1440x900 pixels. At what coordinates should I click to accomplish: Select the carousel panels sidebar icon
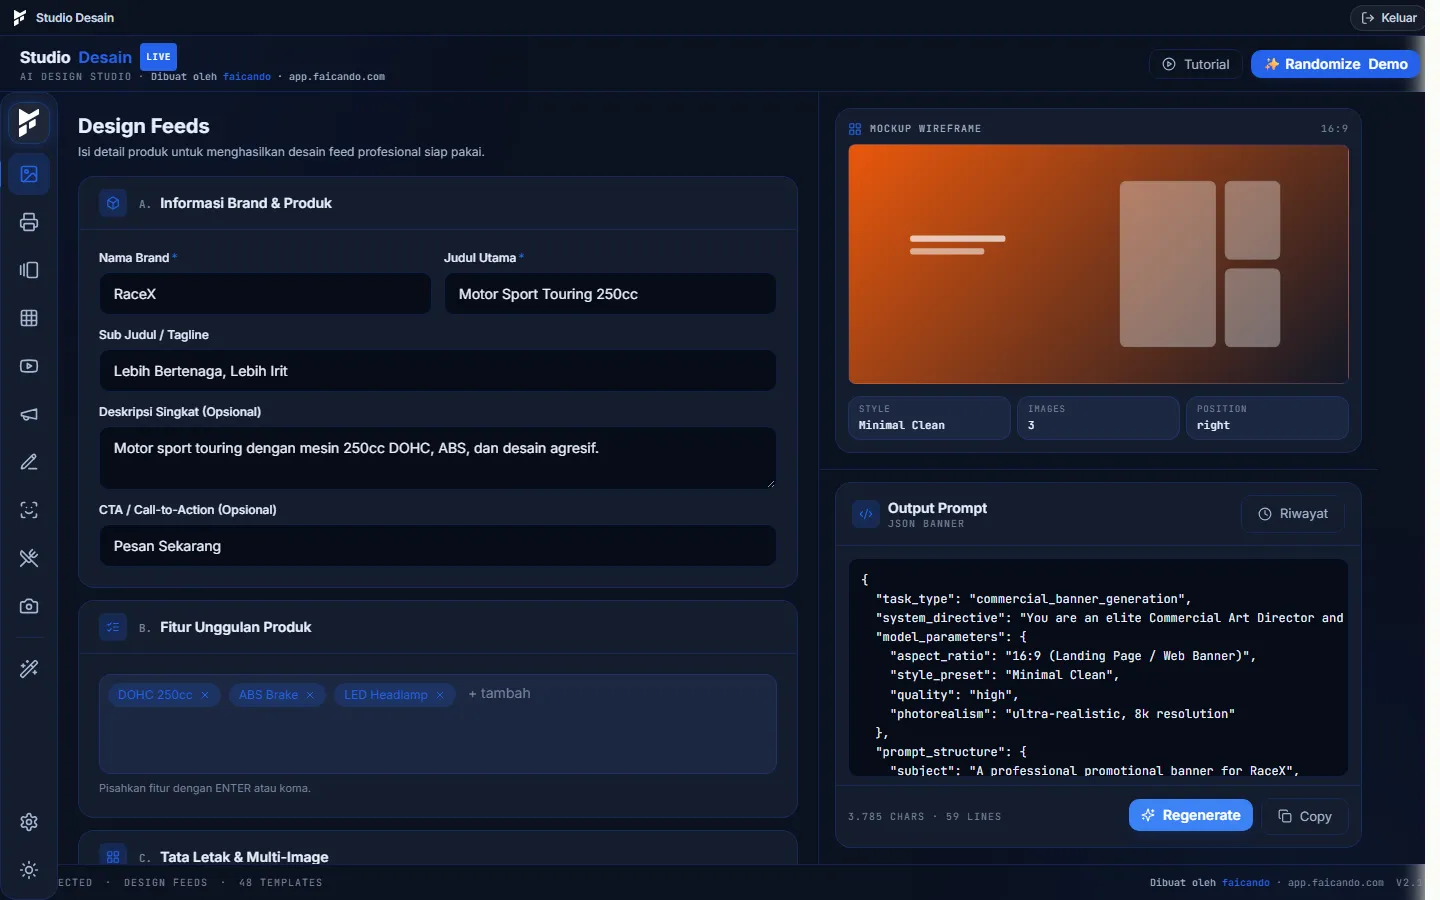29,270
